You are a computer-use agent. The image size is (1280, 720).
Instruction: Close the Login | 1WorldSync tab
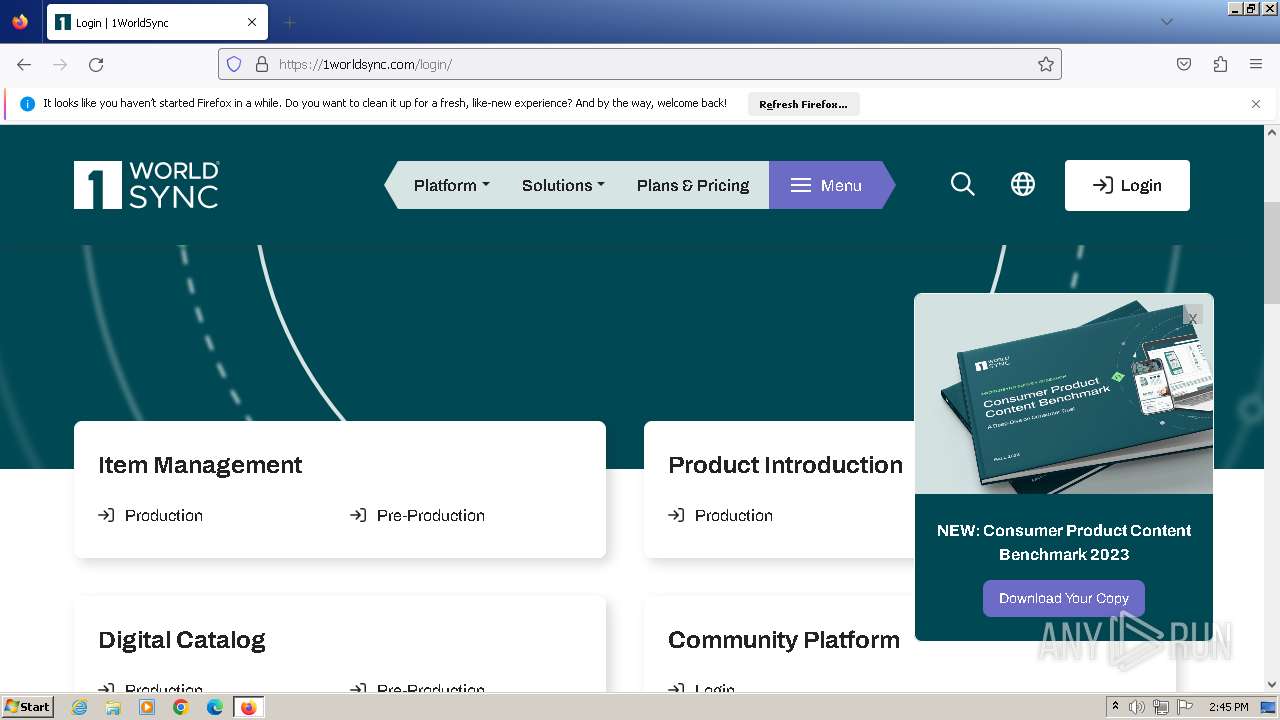[252, 22]
